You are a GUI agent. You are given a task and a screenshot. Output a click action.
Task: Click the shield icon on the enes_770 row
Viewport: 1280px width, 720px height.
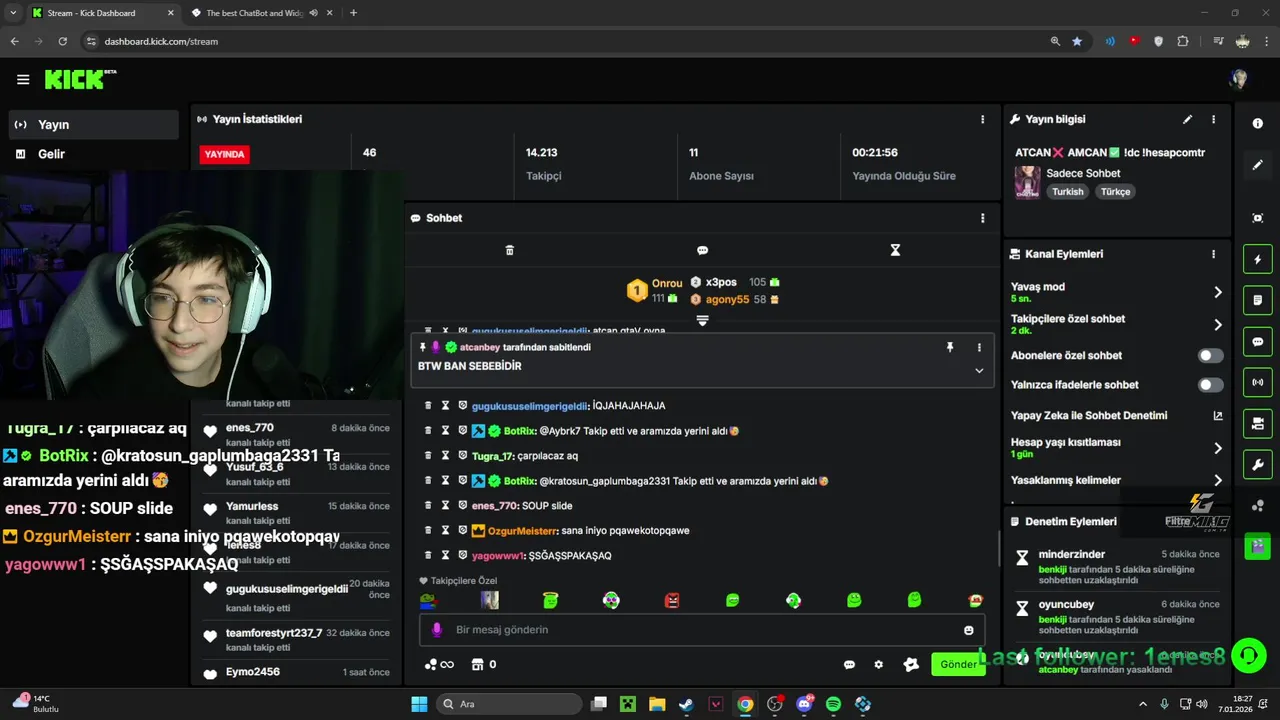[462, 505]
